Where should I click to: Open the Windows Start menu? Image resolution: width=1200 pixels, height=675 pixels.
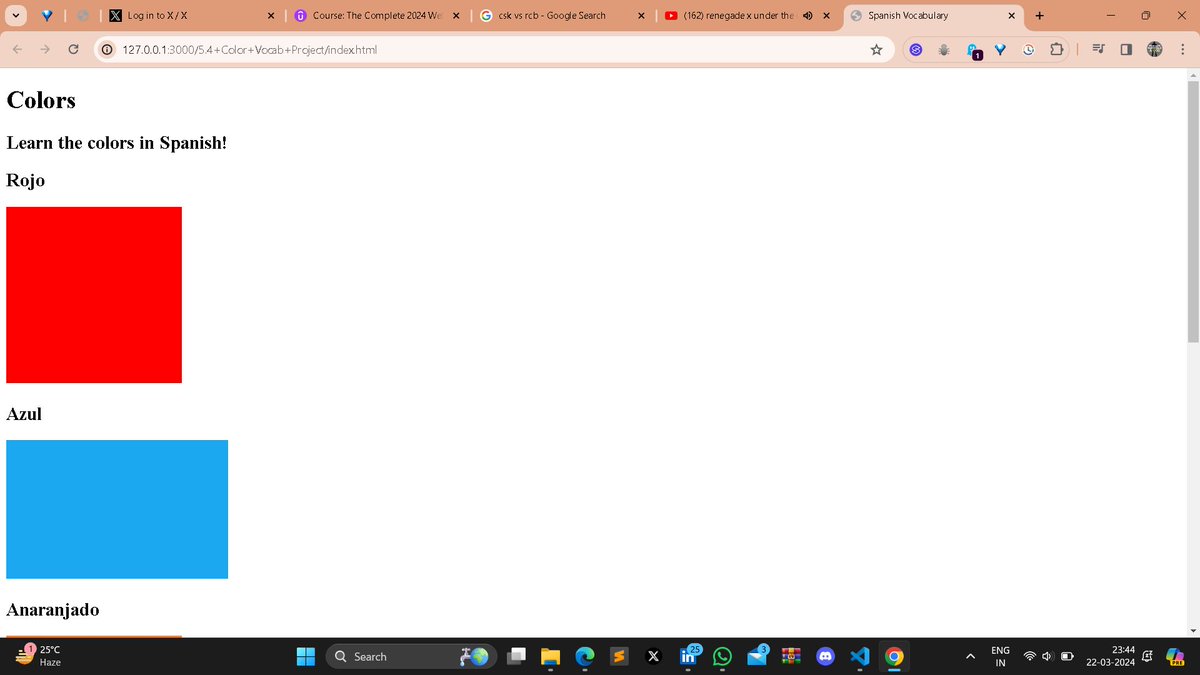(306, 657)
